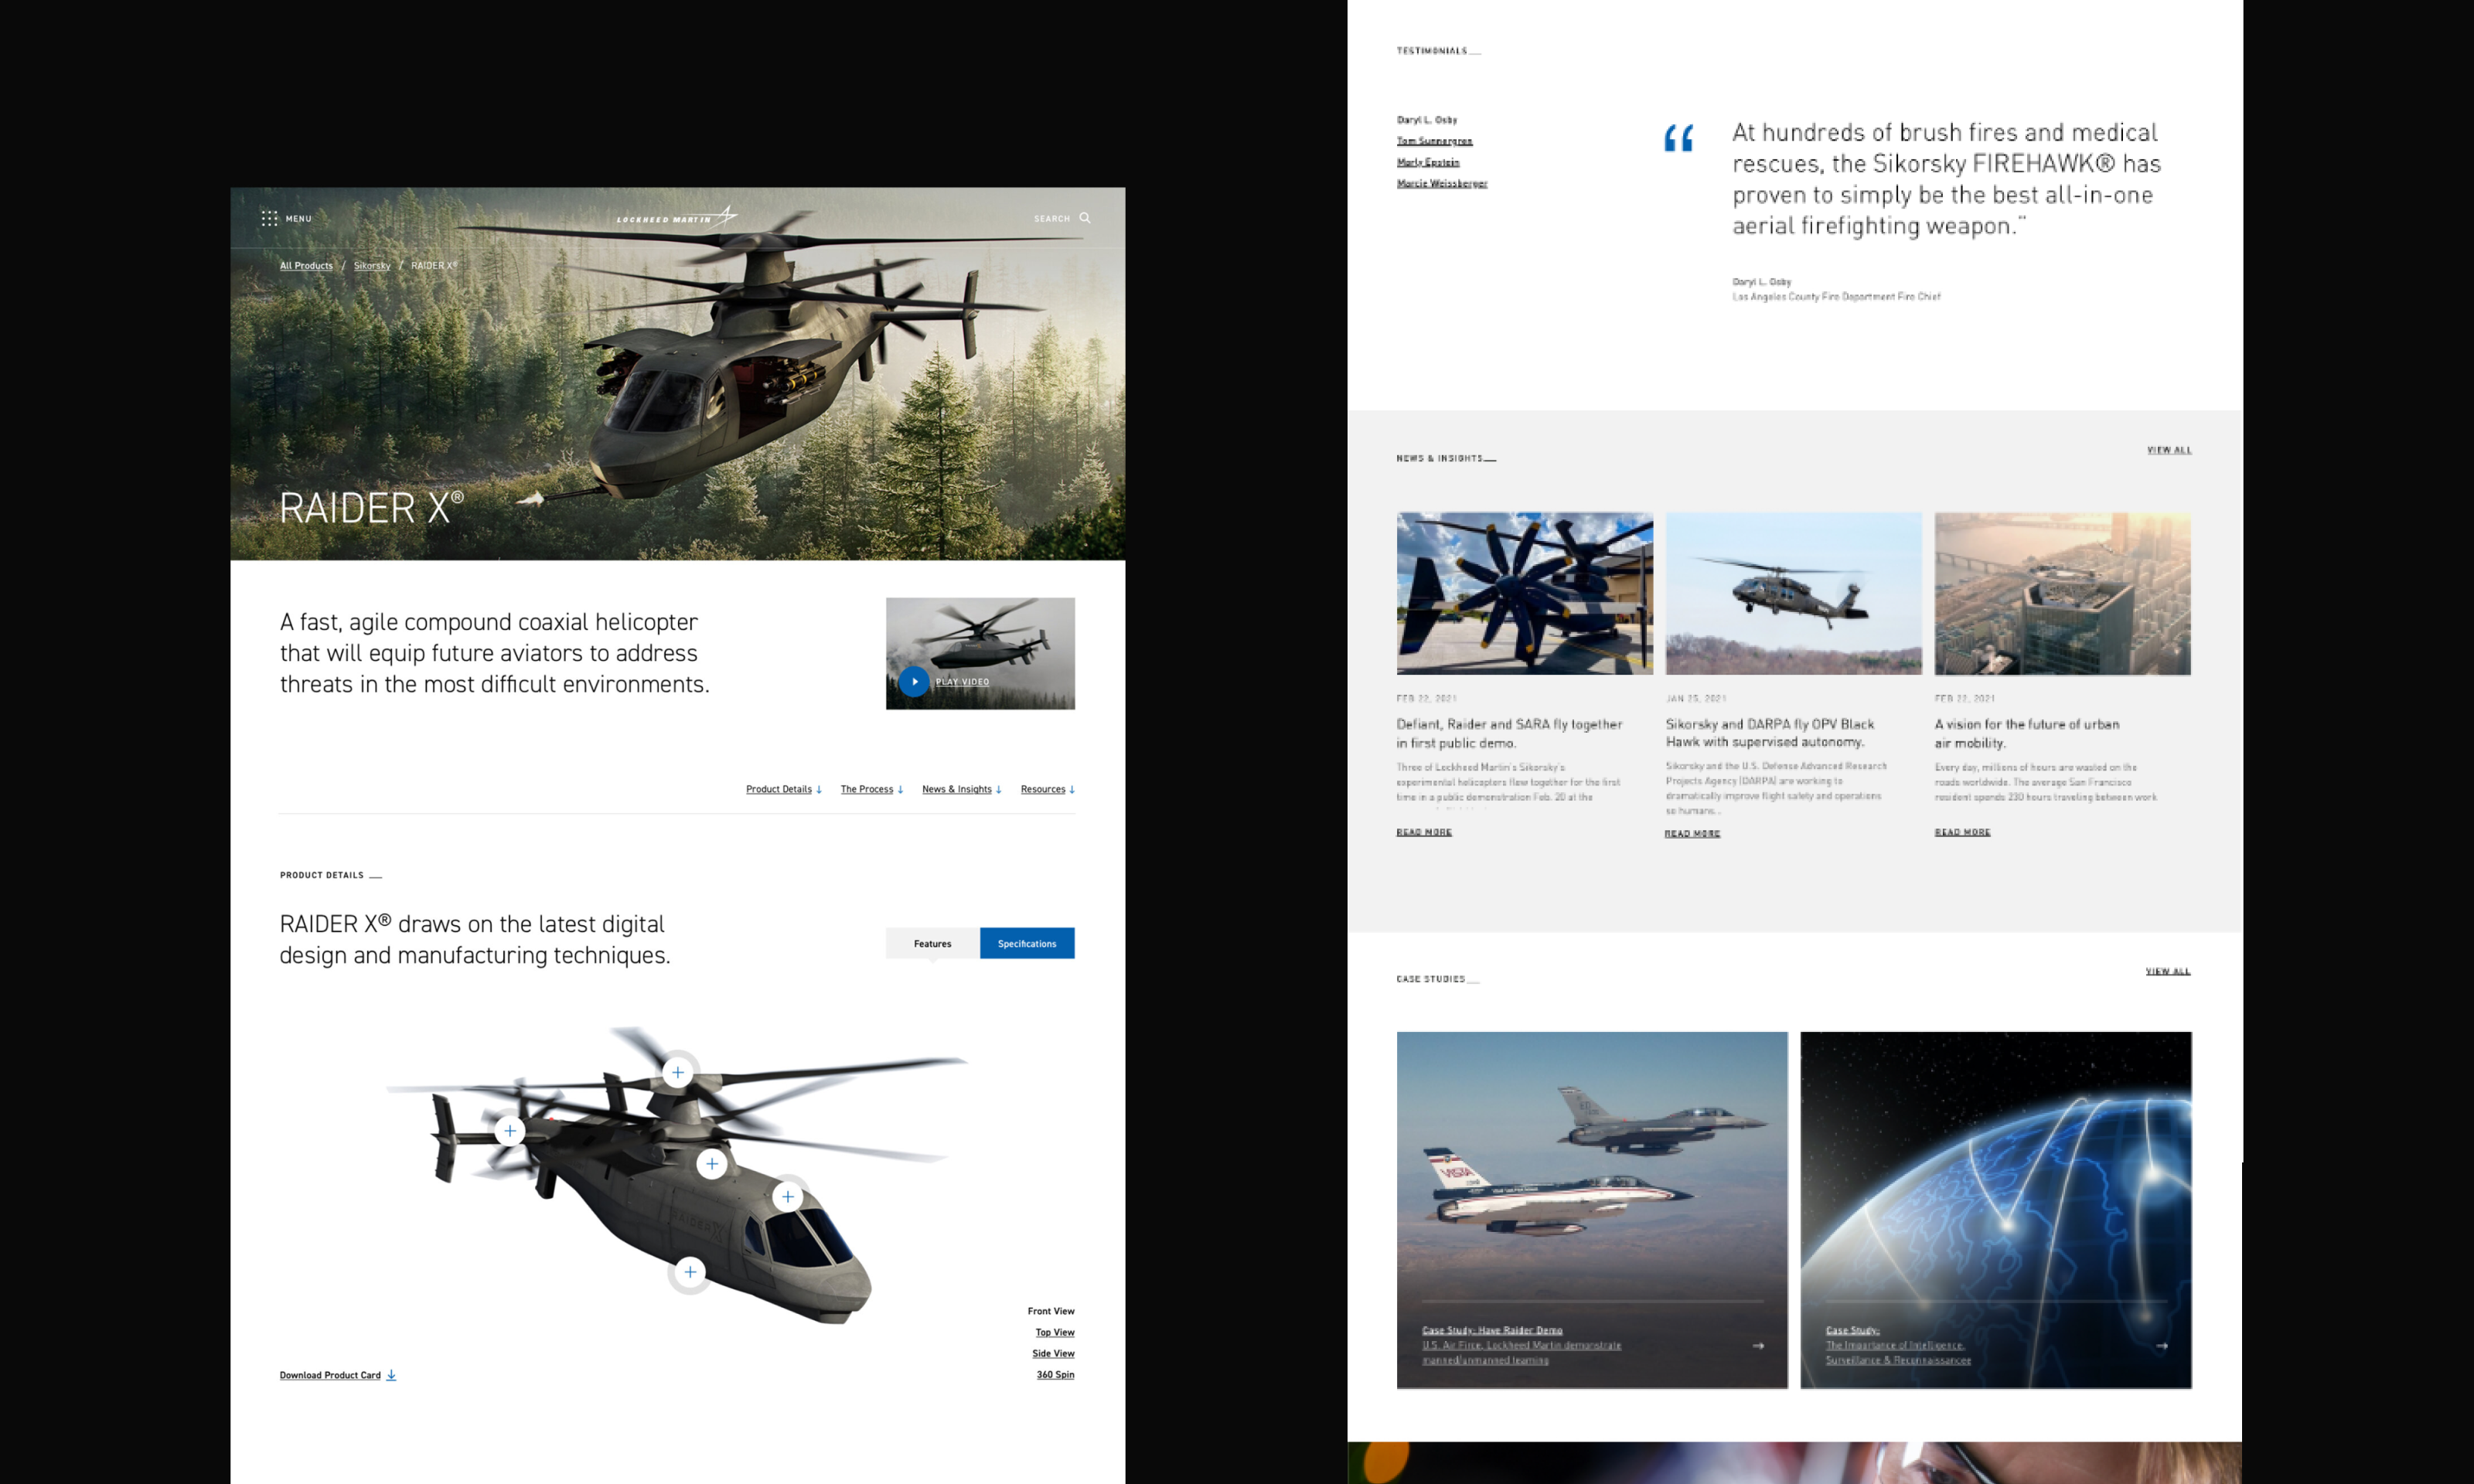The width and height of the screenshot is (2474, 1484).
Task: Select the Weissberger testimonial
Action: click(x=1442, y=183)
